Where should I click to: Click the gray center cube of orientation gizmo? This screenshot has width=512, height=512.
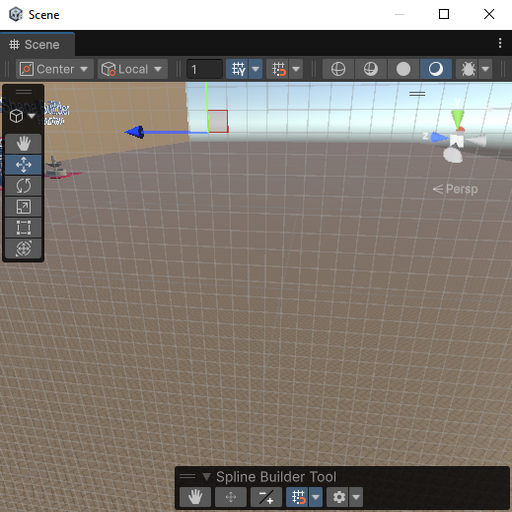coord(457,139)
